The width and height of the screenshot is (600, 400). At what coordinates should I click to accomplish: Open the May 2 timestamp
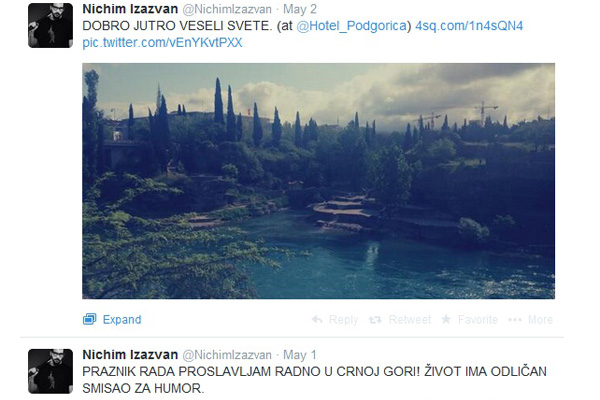300,9
